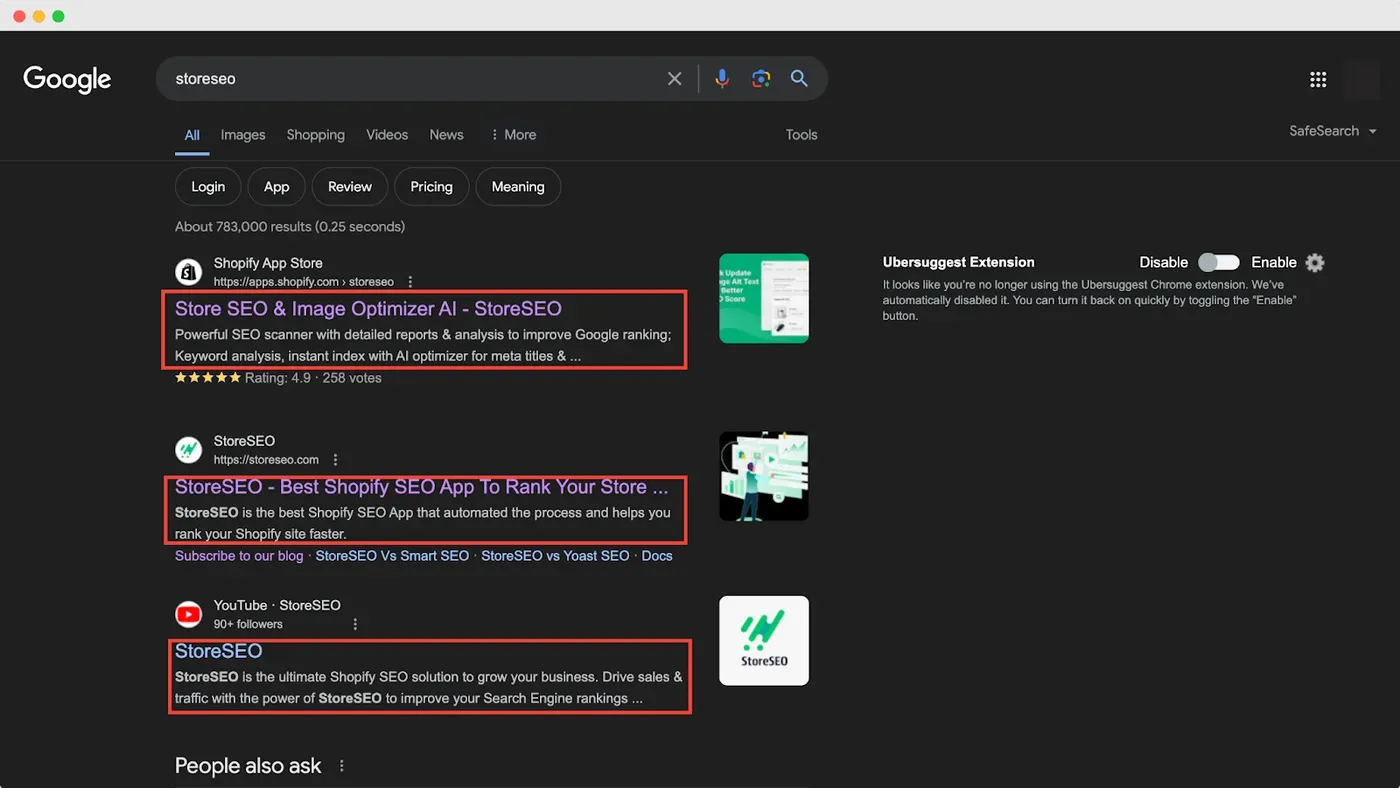Open the storeseo.com result illustration thumbnail
1400x788 pixels.
coord(764,476)
